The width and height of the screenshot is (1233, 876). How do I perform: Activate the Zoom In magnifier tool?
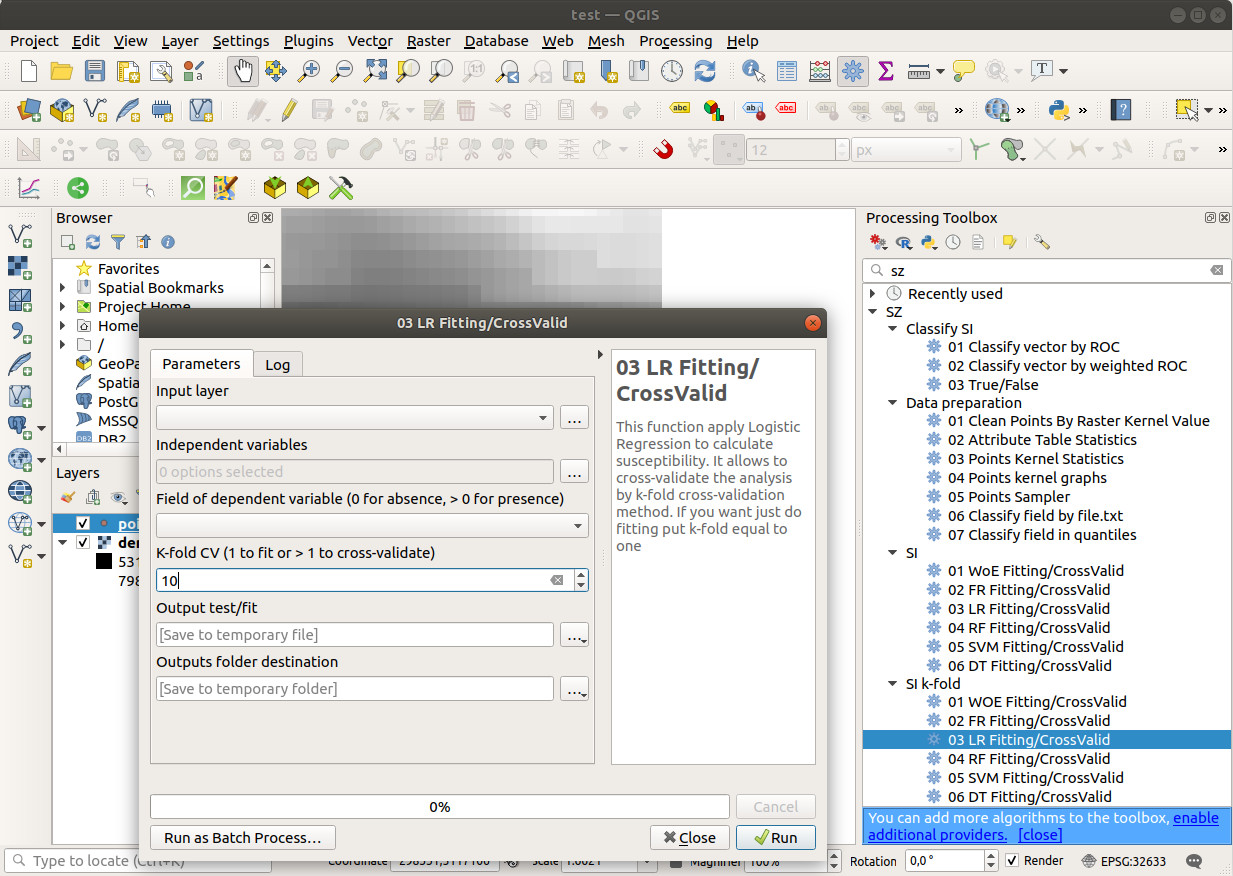pos(309,71)
